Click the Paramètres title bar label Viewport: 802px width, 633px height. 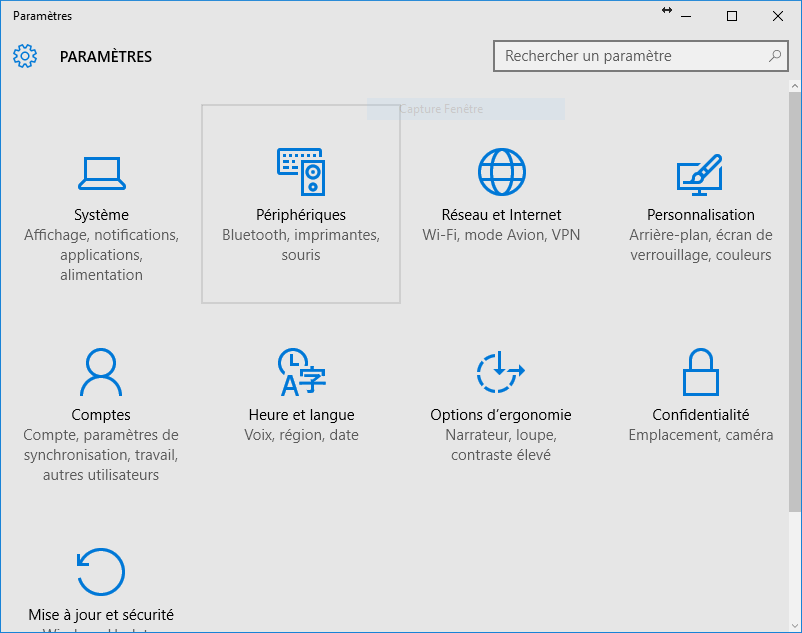[44, 15]
